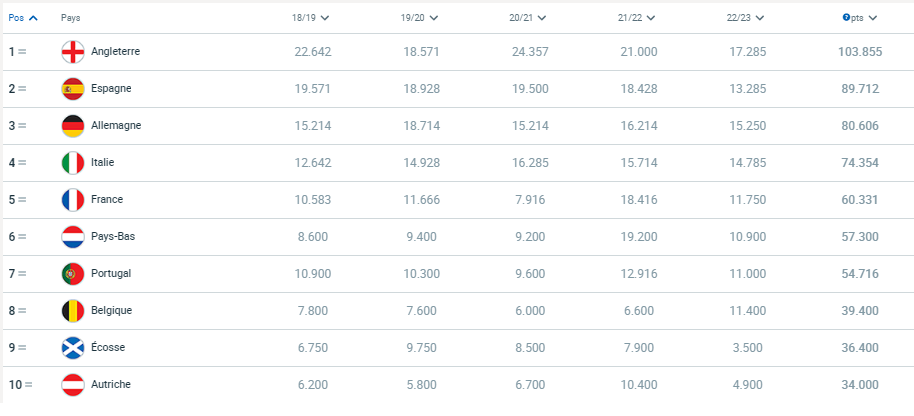Click the Italie flag icon
This screenshot has height=416, width=914.
point(73,163)
